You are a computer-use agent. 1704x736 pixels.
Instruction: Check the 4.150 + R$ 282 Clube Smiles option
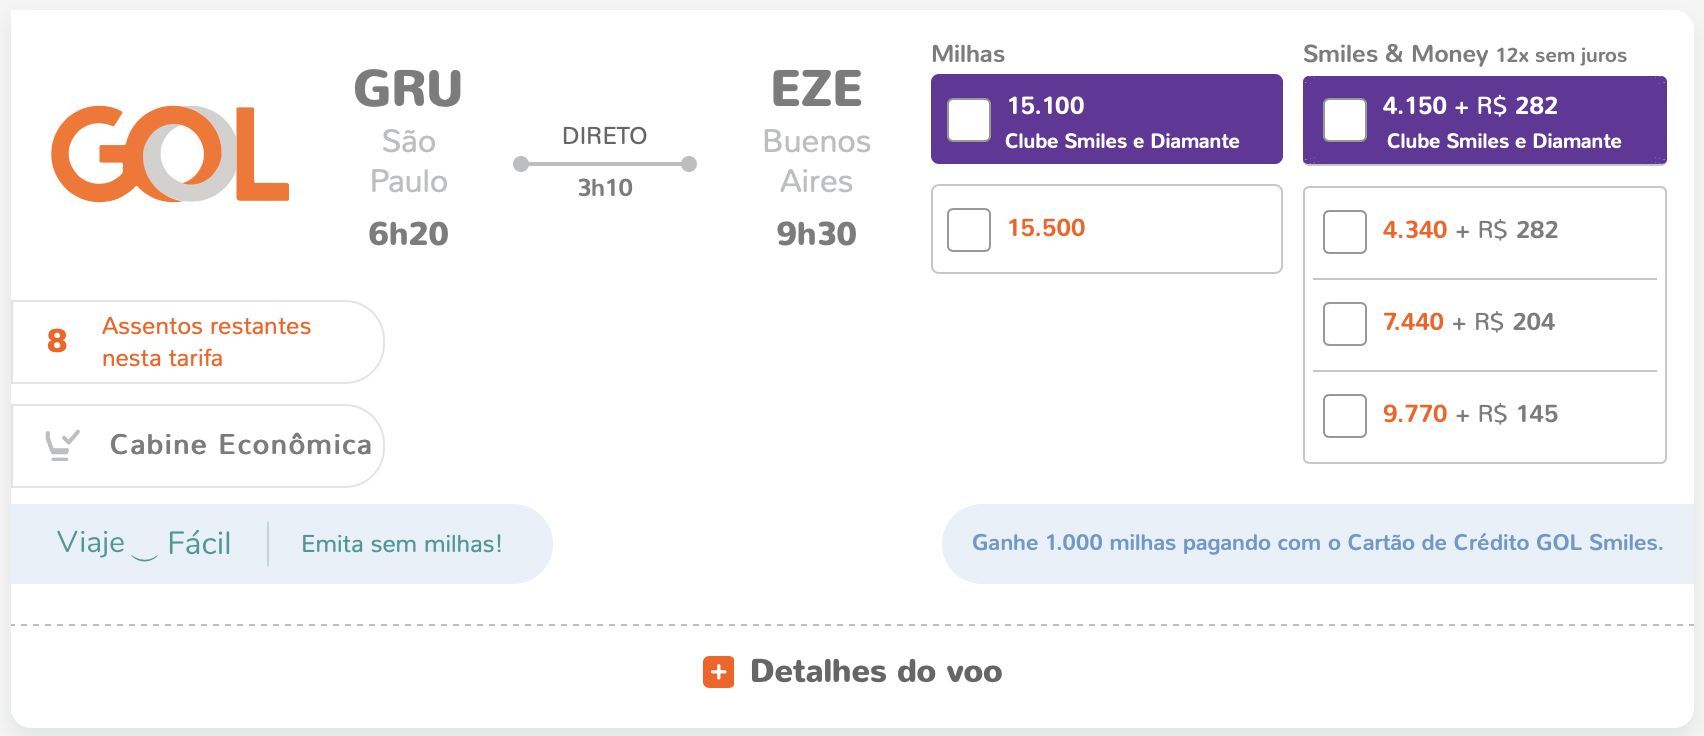coord(1345,119)
